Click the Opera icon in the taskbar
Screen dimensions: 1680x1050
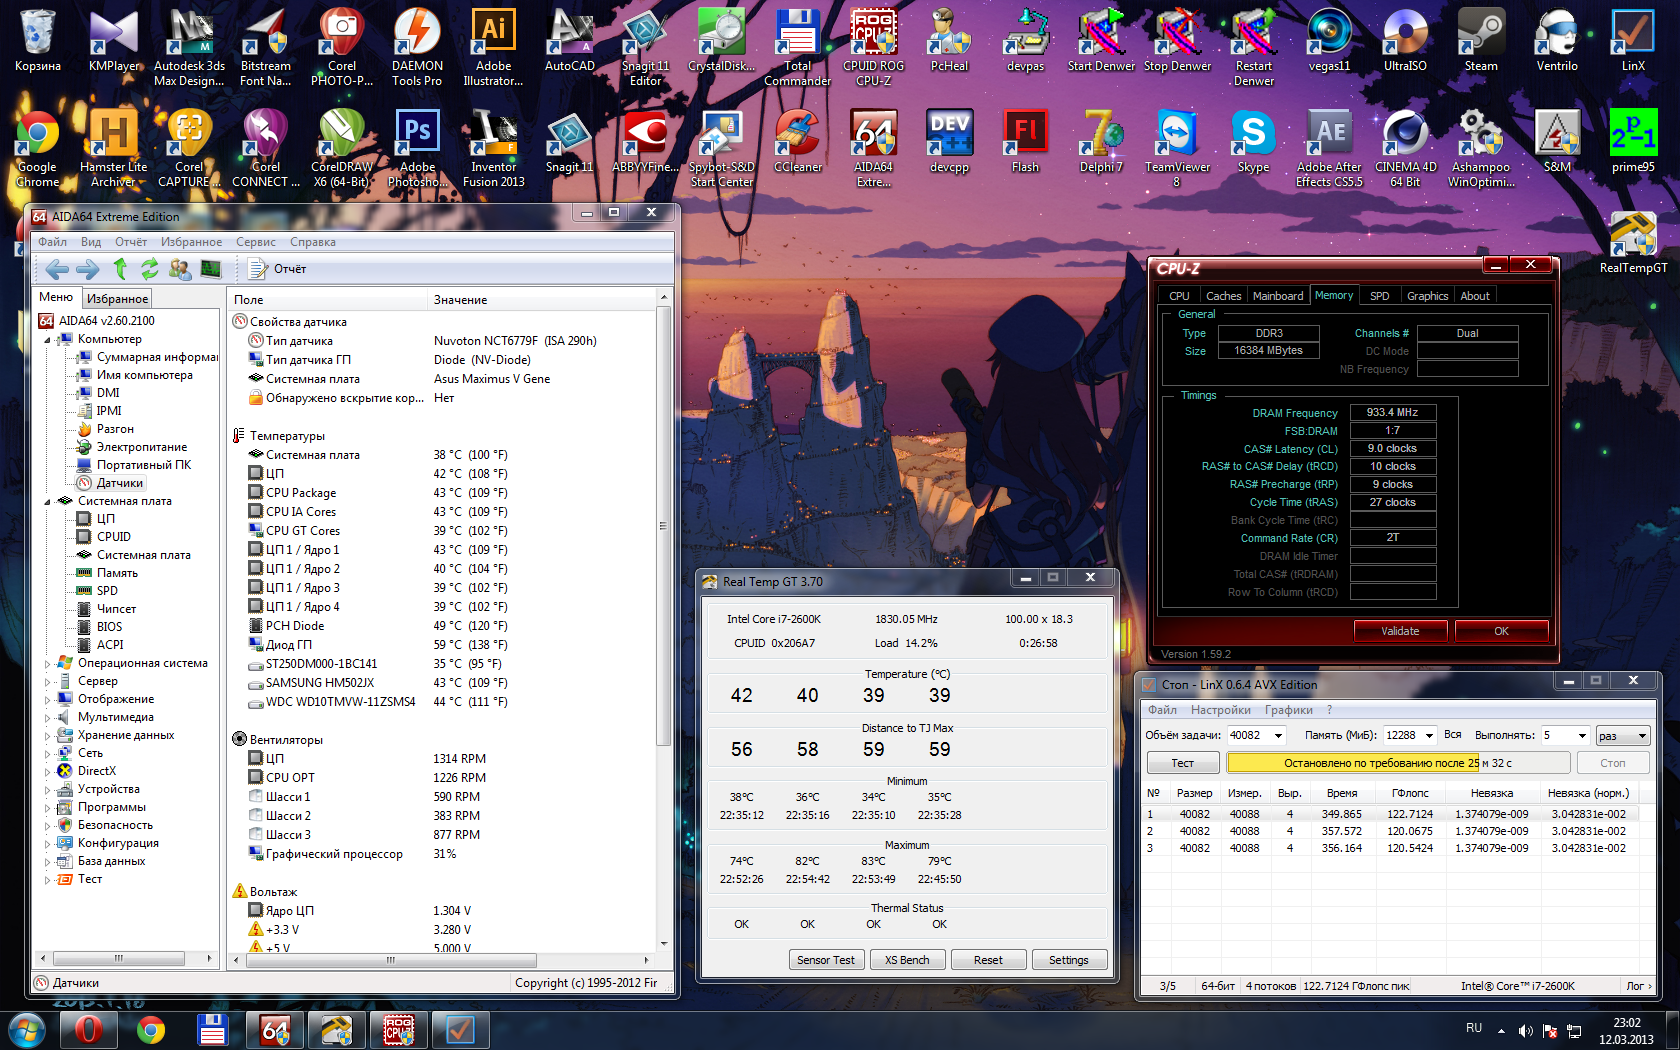click(88, 1029)
